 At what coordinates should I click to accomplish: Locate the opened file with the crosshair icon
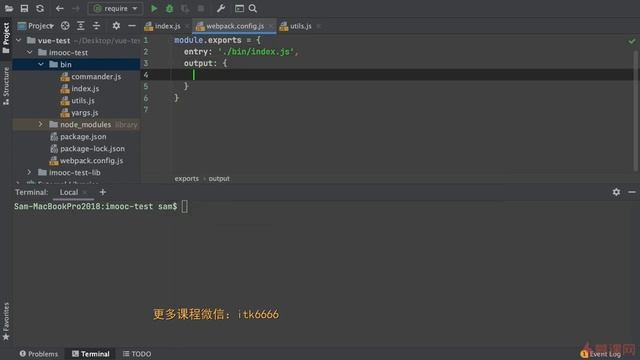pyautogui.click(x=65, y=26)
